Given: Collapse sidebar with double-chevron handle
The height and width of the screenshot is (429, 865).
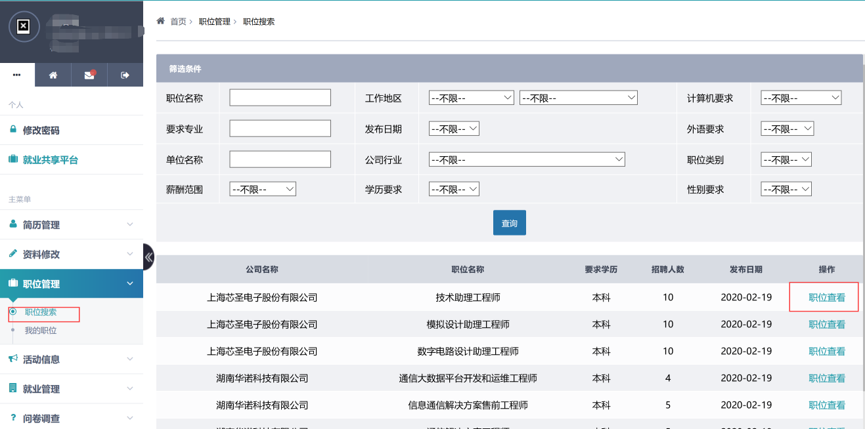Looking at the screenshot, I should pyautogui.click(x=148, y=257).
